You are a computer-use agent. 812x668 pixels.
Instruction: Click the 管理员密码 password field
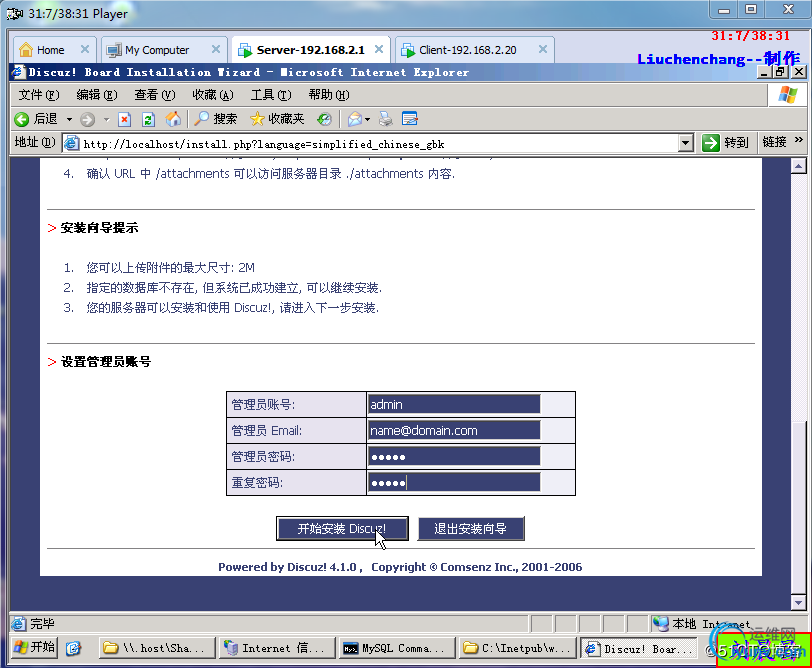click(x=454, y=457)
